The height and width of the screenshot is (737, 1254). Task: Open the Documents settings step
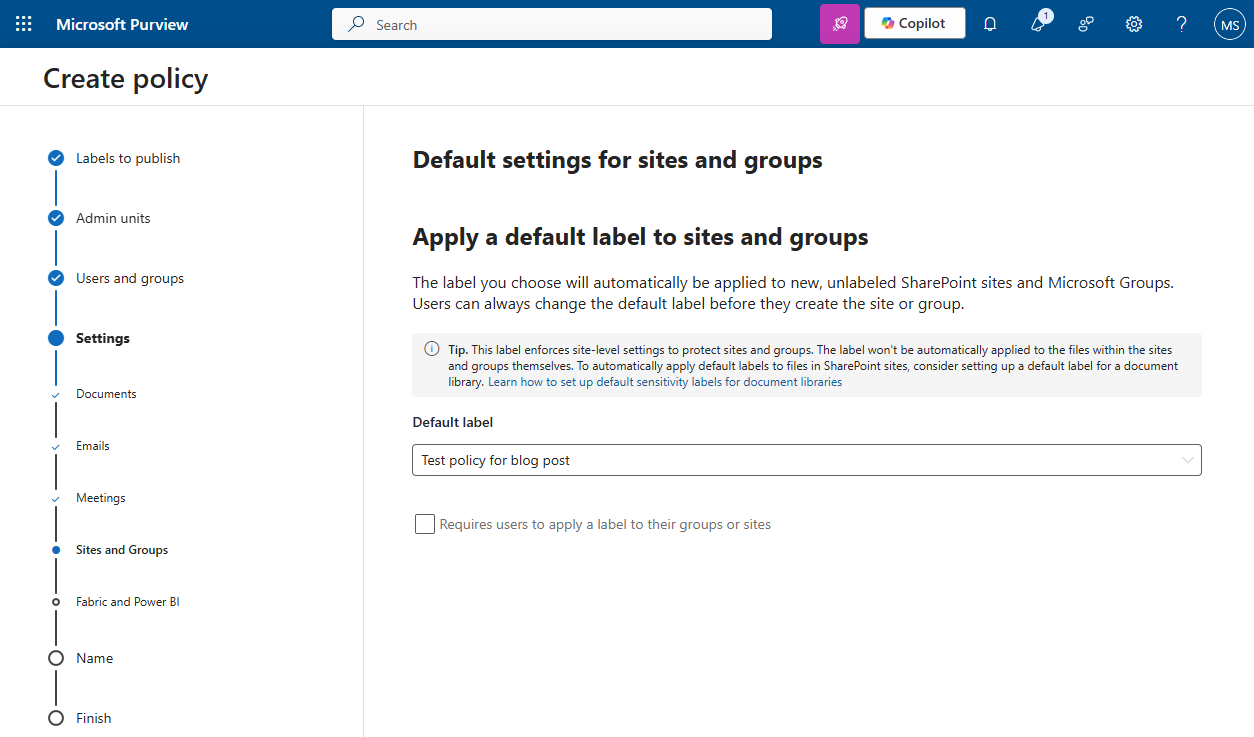click(105, 393)
